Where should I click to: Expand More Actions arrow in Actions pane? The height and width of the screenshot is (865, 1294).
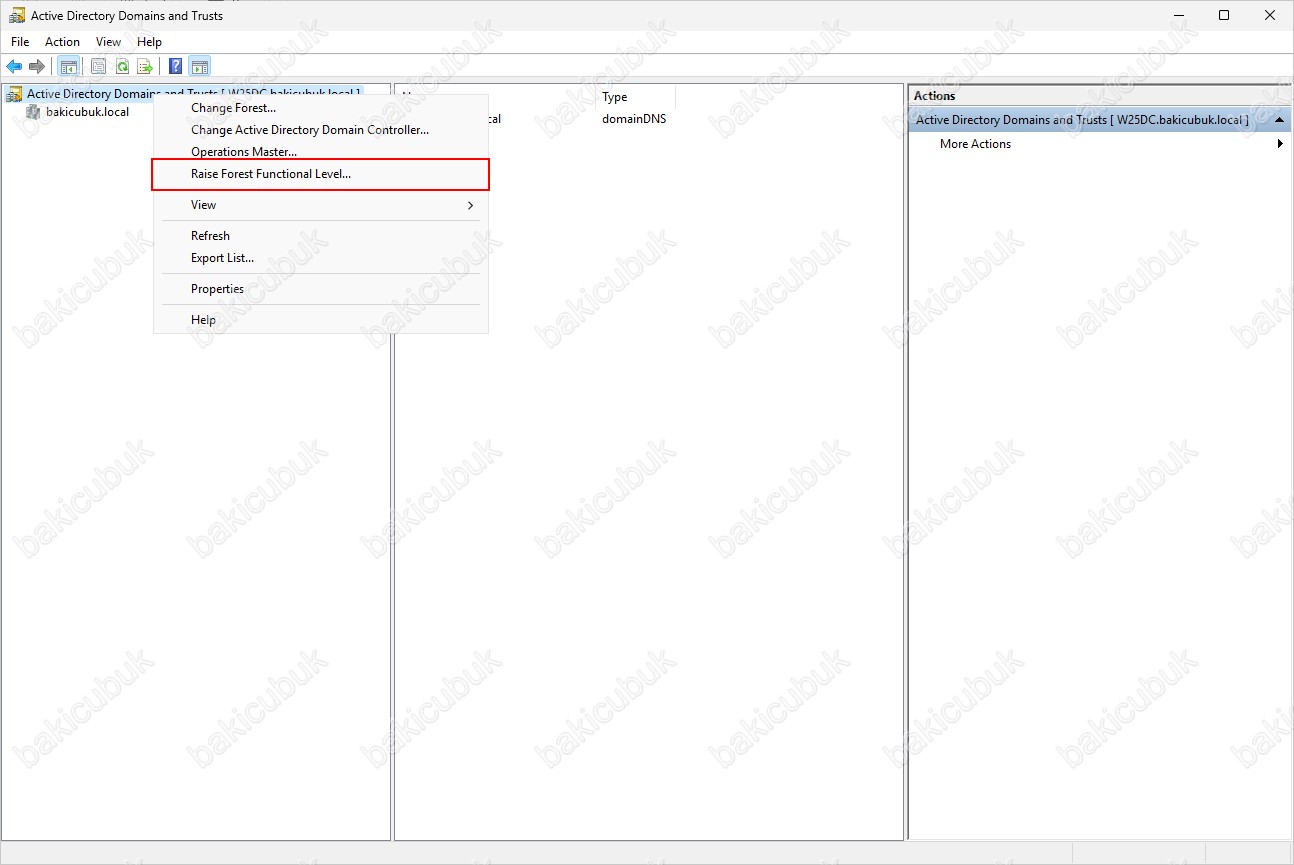pyautogui.click(x=1280, y=144)
